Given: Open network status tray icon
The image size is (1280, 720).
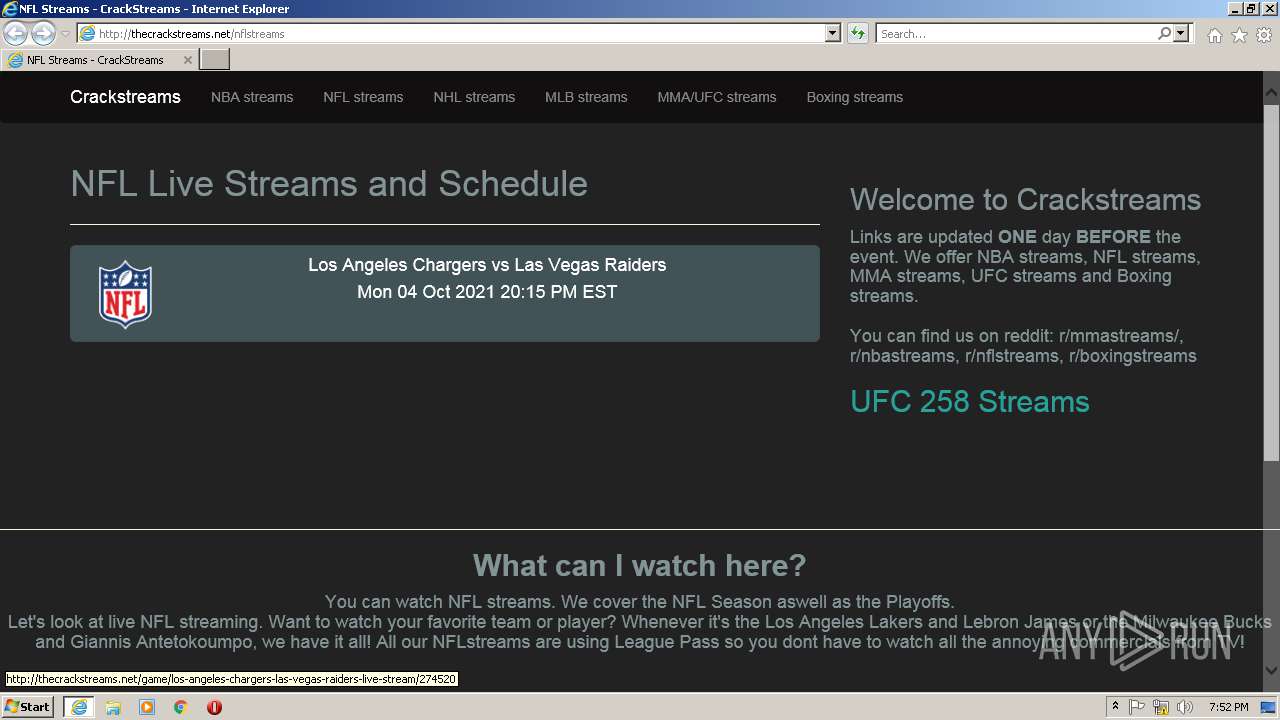Looking at the screenshot, I should pos(1161,707).
